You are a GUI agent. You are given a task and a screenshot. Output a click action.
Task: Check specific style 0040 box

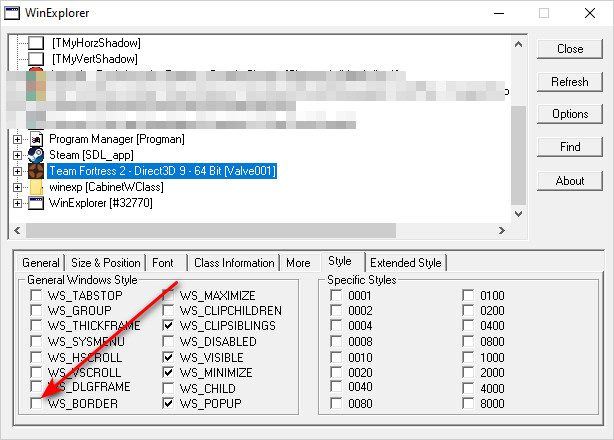tap(336, 387)
